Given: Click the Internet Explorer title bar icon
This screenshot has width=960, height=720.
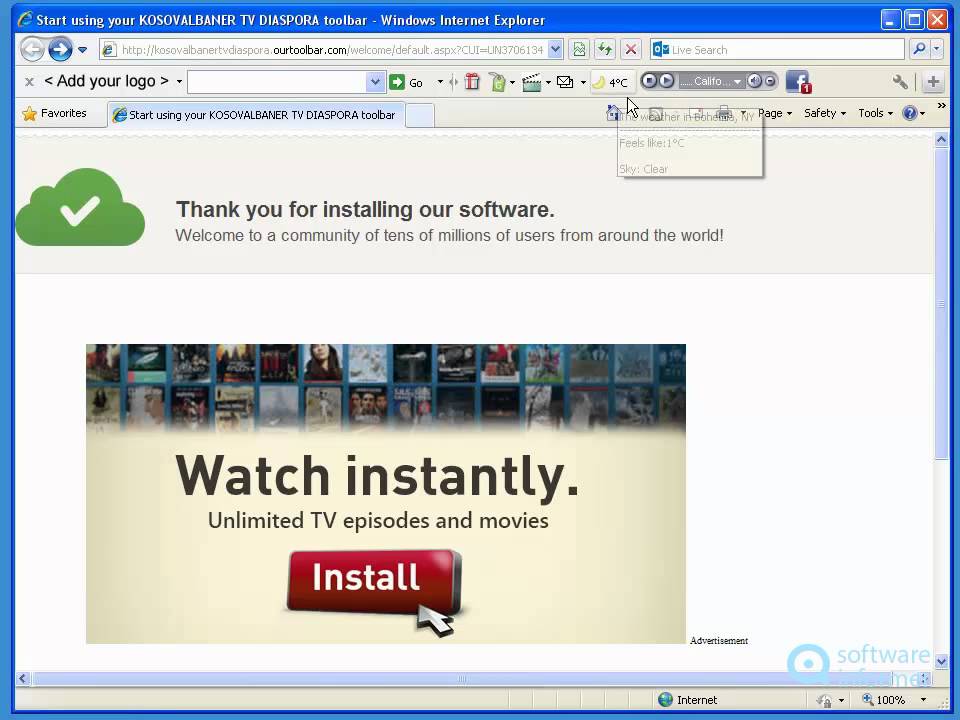Looking at the screenshot, I should click(x=25, y=20).
